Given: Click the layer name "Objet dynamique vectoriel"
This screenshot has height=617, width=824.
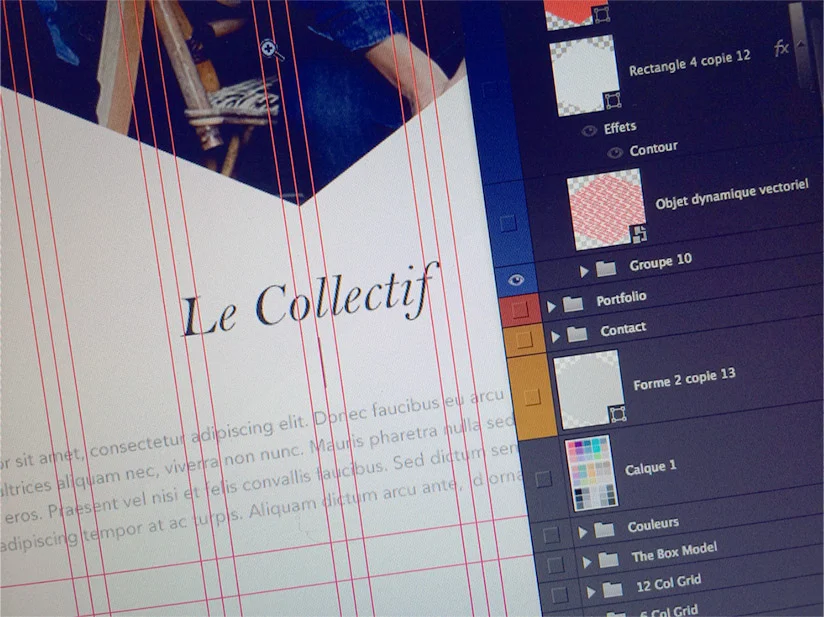Looking at the screenshot, I should pos(732,193).
